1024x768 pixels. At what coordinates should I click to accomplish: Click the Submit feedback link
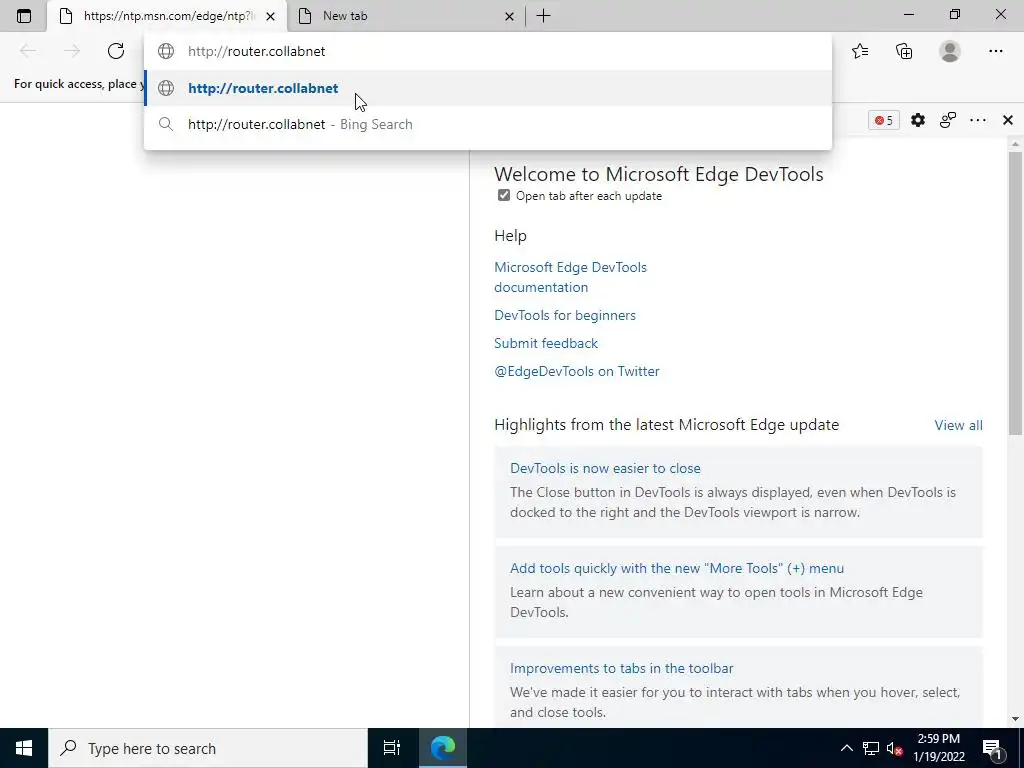pos(546,343)
